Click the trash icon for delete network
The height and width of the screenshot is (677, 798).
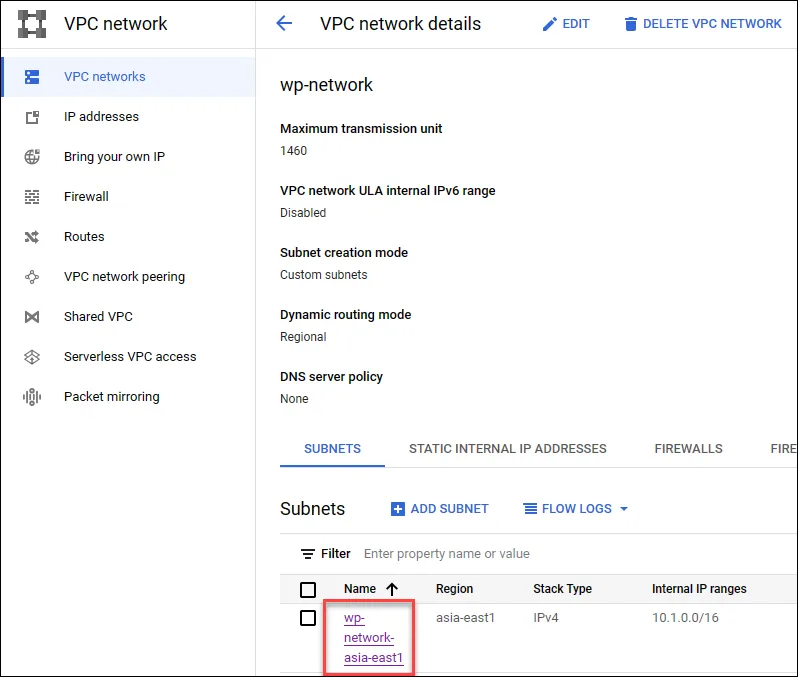(631, 24)
